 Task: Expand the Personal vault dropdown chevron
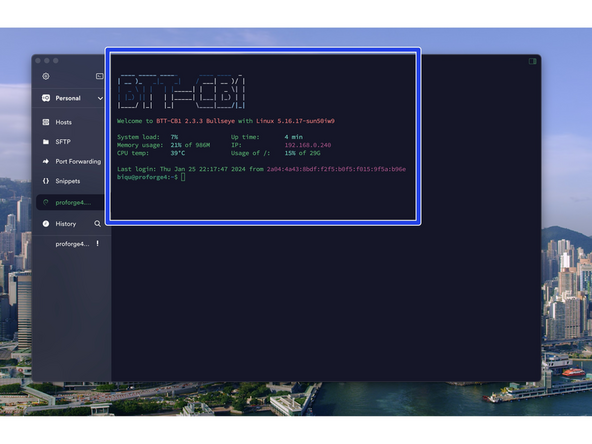pyautogui.click(x=100, y=99)
